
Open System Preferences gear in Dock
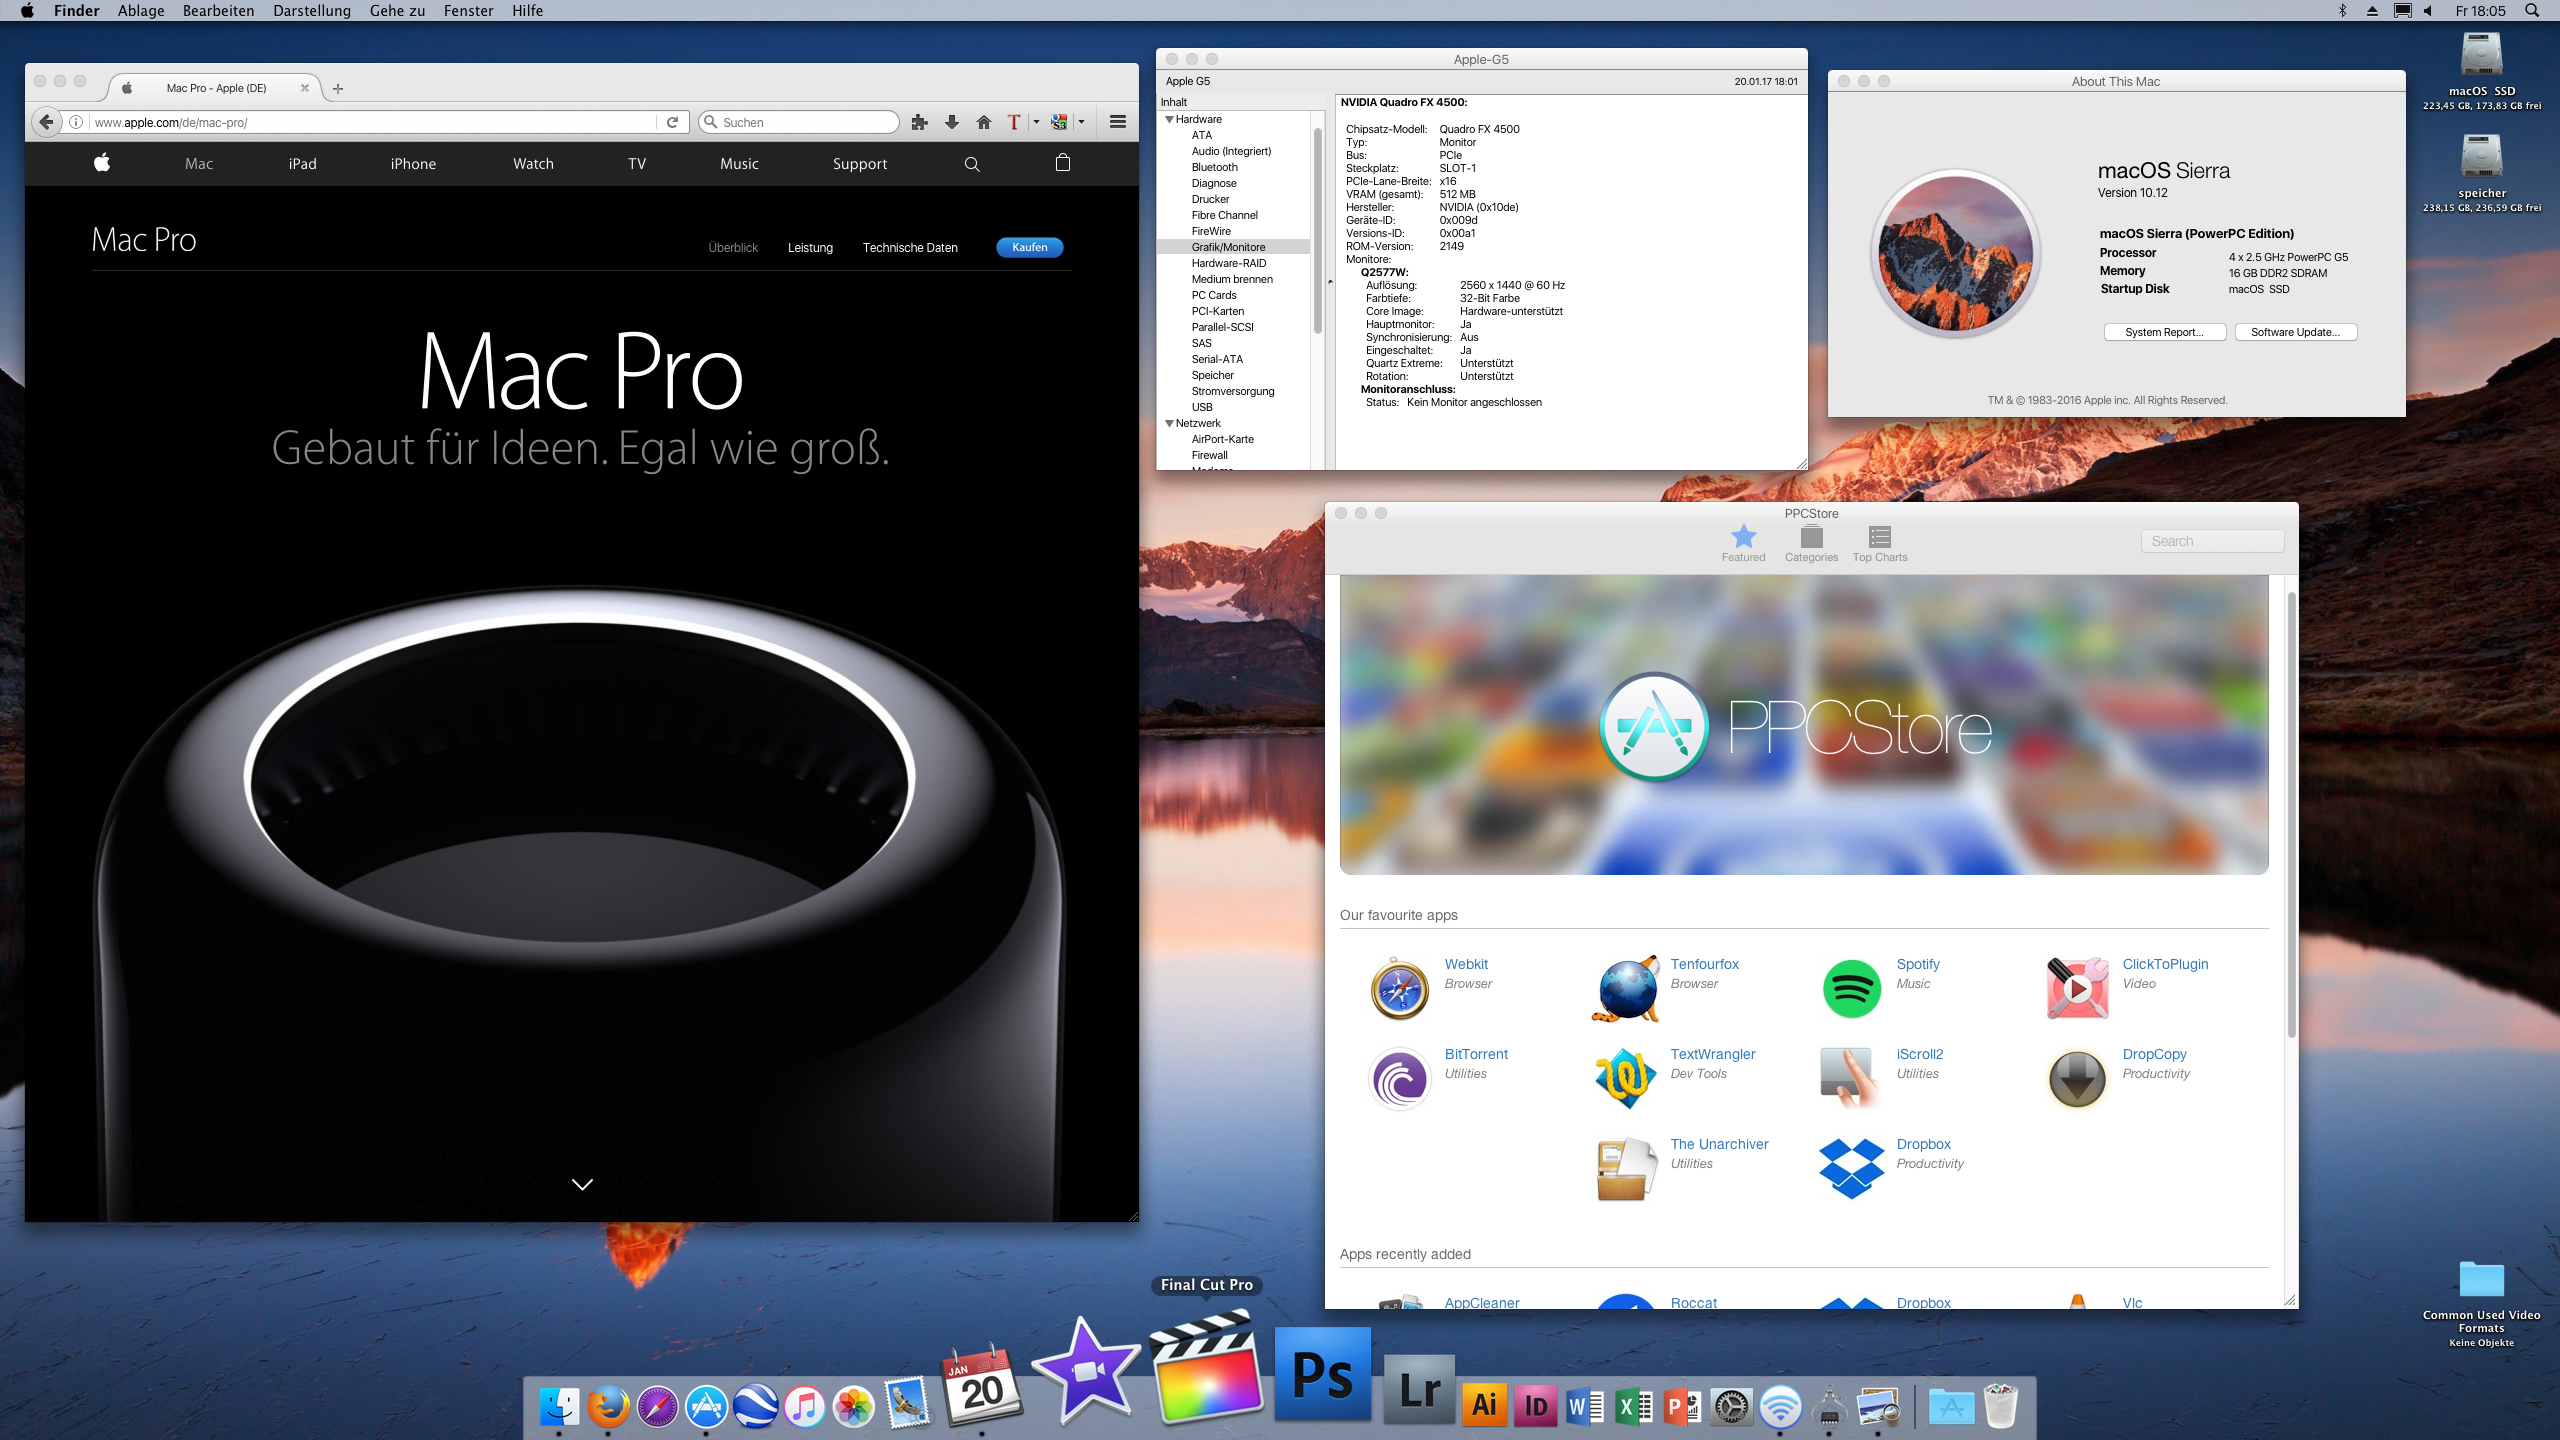(x=1732, y=1407)
